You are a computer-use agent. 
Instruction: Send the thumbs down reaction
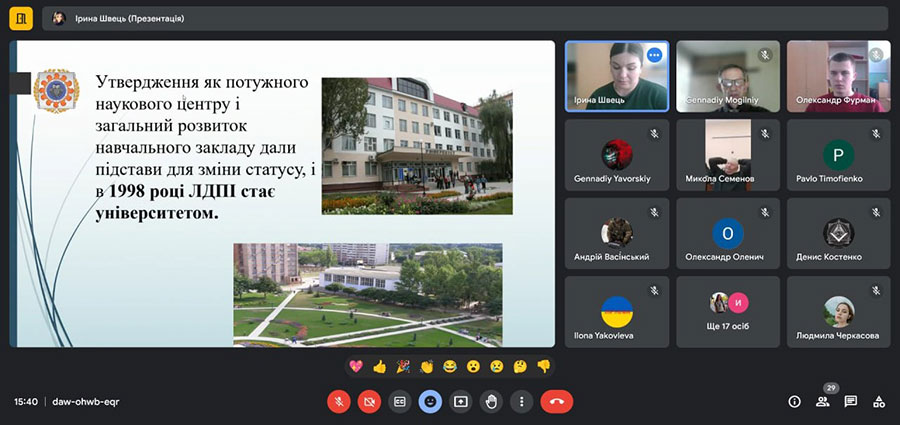pos(544,366)
